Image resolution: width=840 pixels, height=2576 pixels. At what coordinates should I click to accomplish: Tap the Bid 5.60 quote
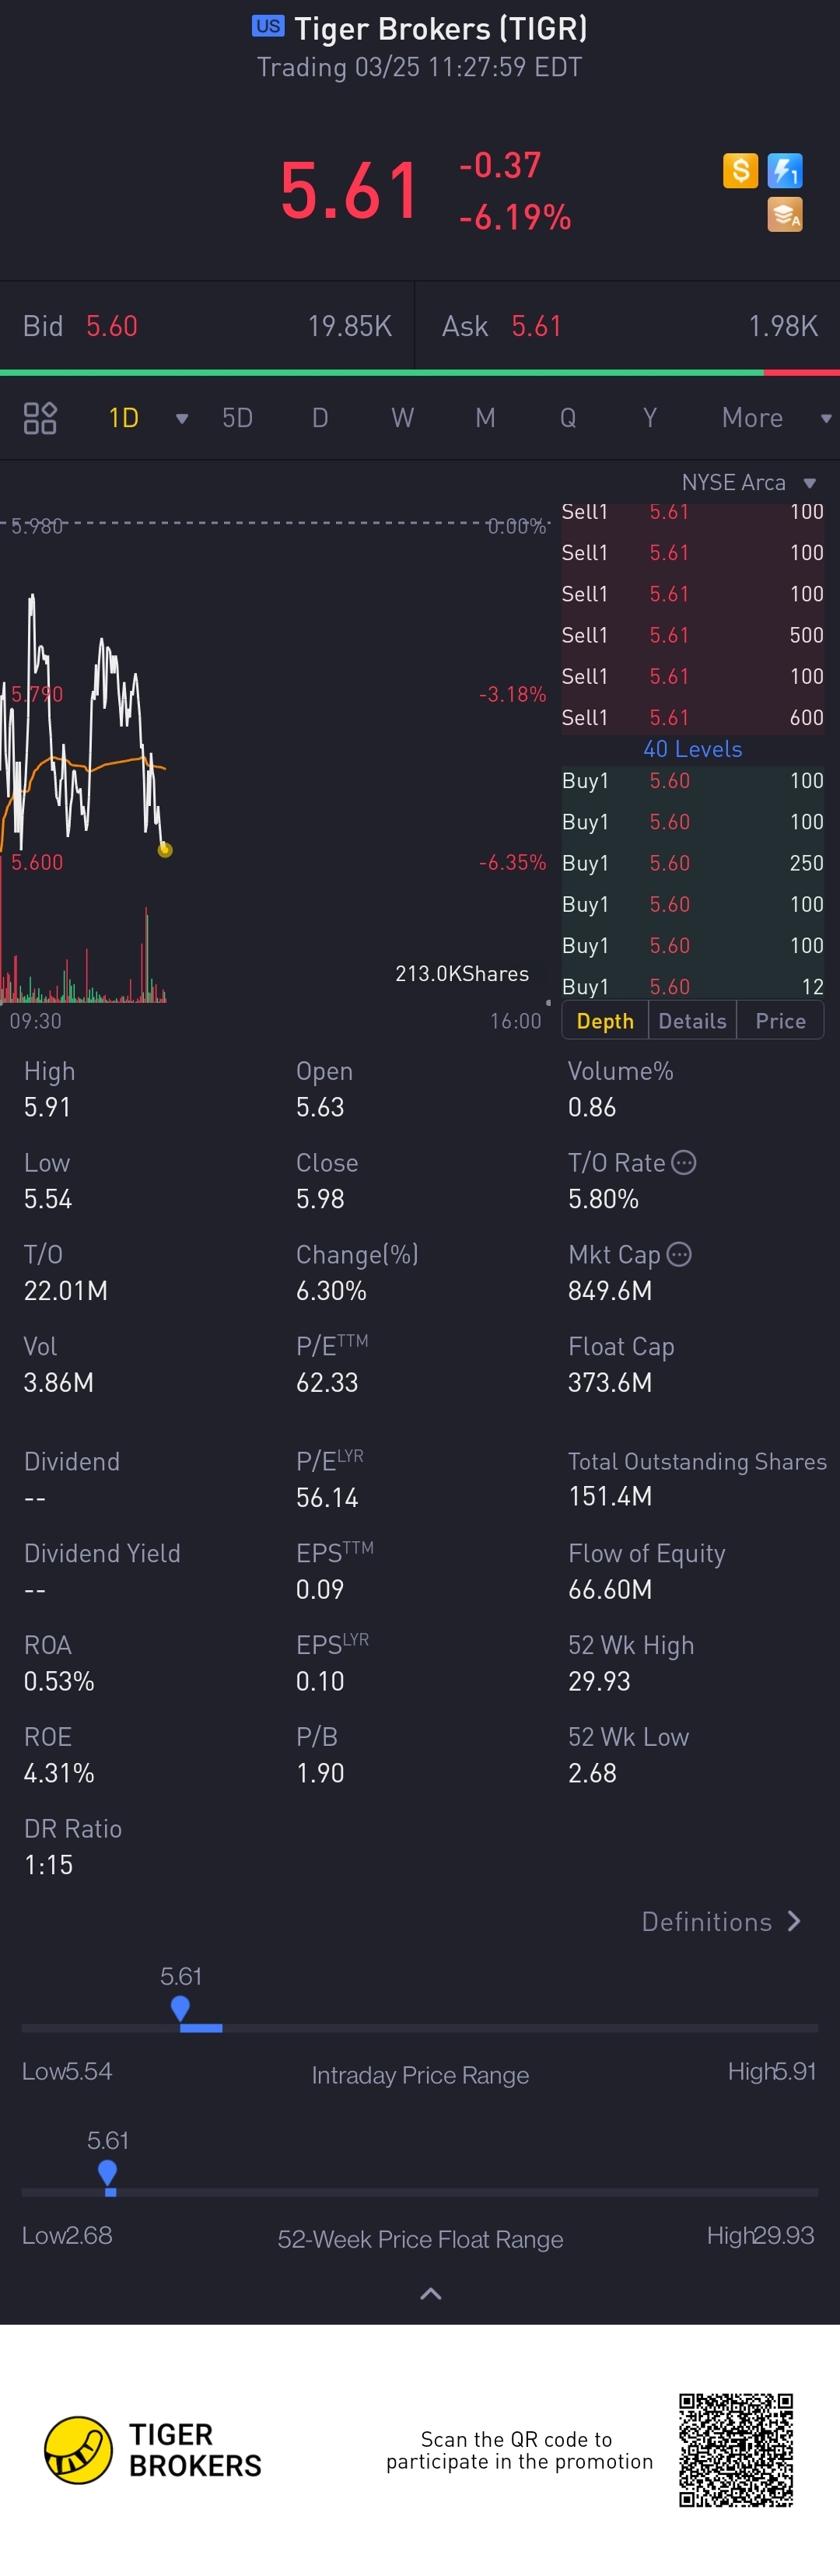click(207, 326)
